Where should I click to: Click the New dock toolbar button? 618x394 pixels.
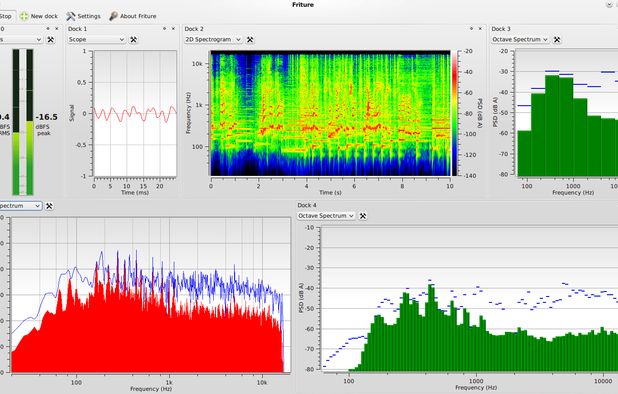(39, 16)
